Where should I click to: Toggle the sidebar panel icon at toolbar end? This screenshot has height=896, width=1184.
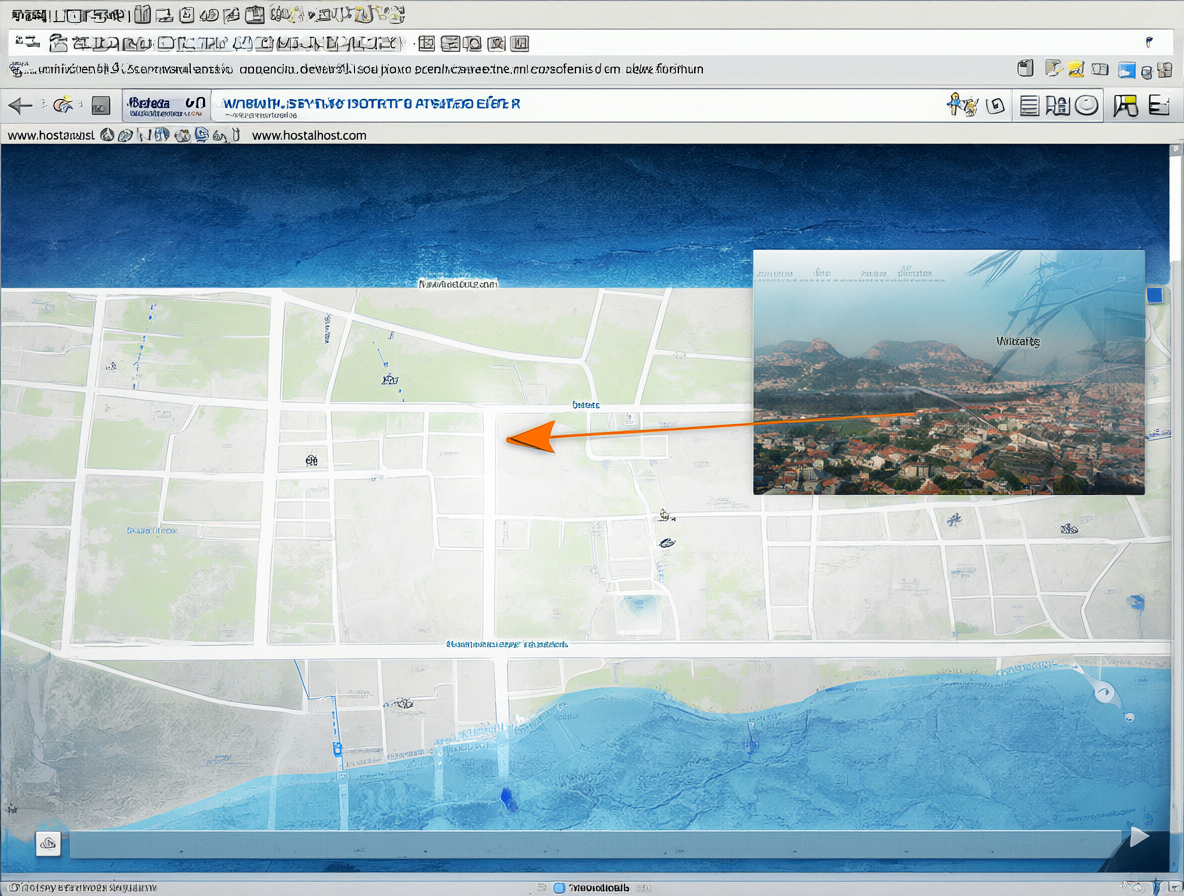coord(1158,106)
